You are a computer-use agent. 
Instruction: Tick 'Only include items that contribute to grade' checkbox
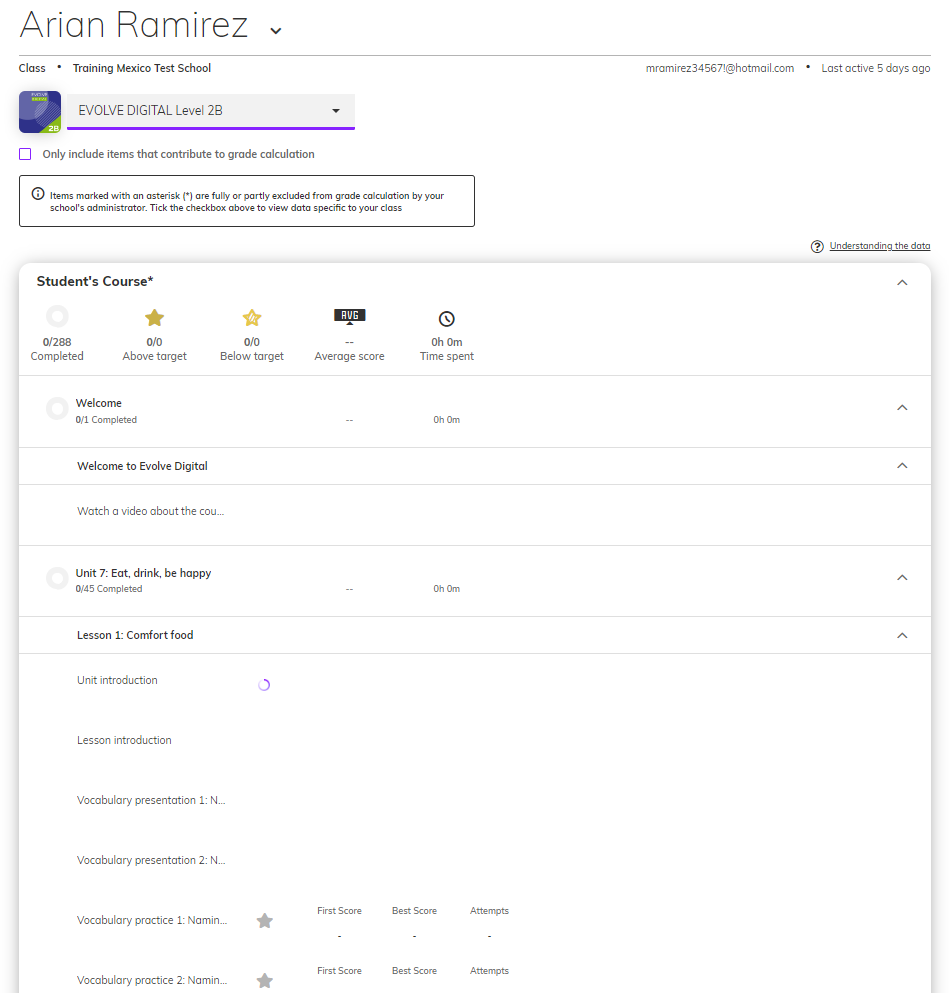pyautogui.click(x=25, y=154)
